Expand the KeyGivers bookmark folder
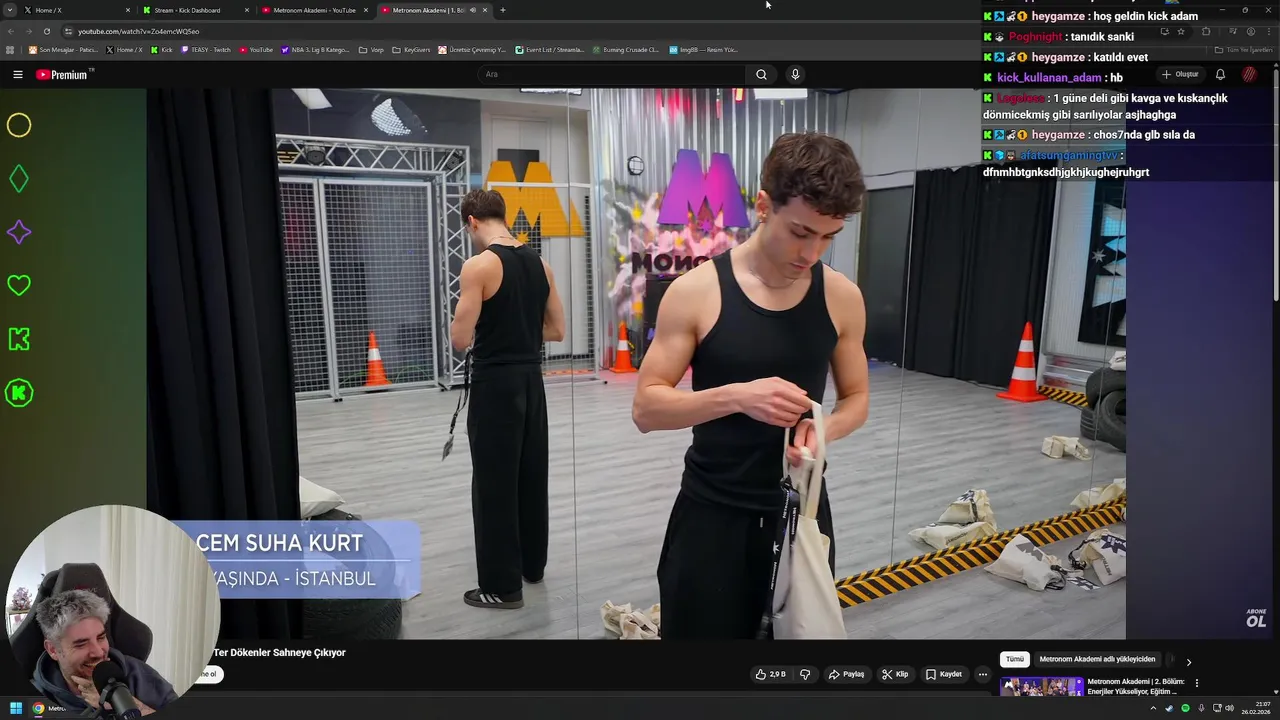 (x=411, y=49)
